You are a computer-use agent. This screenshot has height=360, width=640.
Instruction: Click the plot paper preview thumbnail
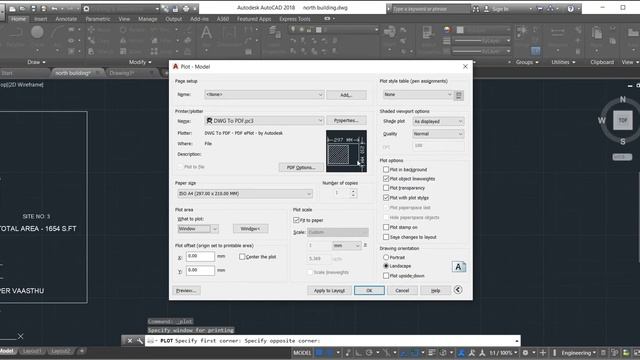[x=346, y=151]
